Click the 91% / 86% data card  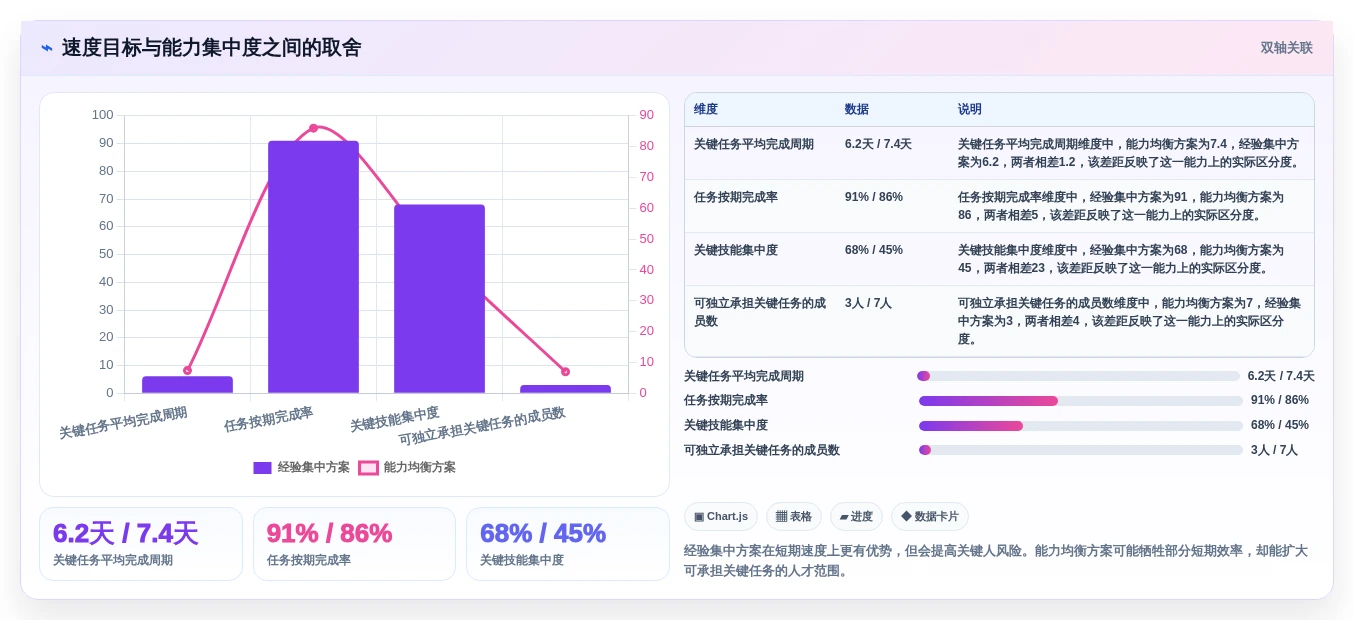click(x=354, y=544)
